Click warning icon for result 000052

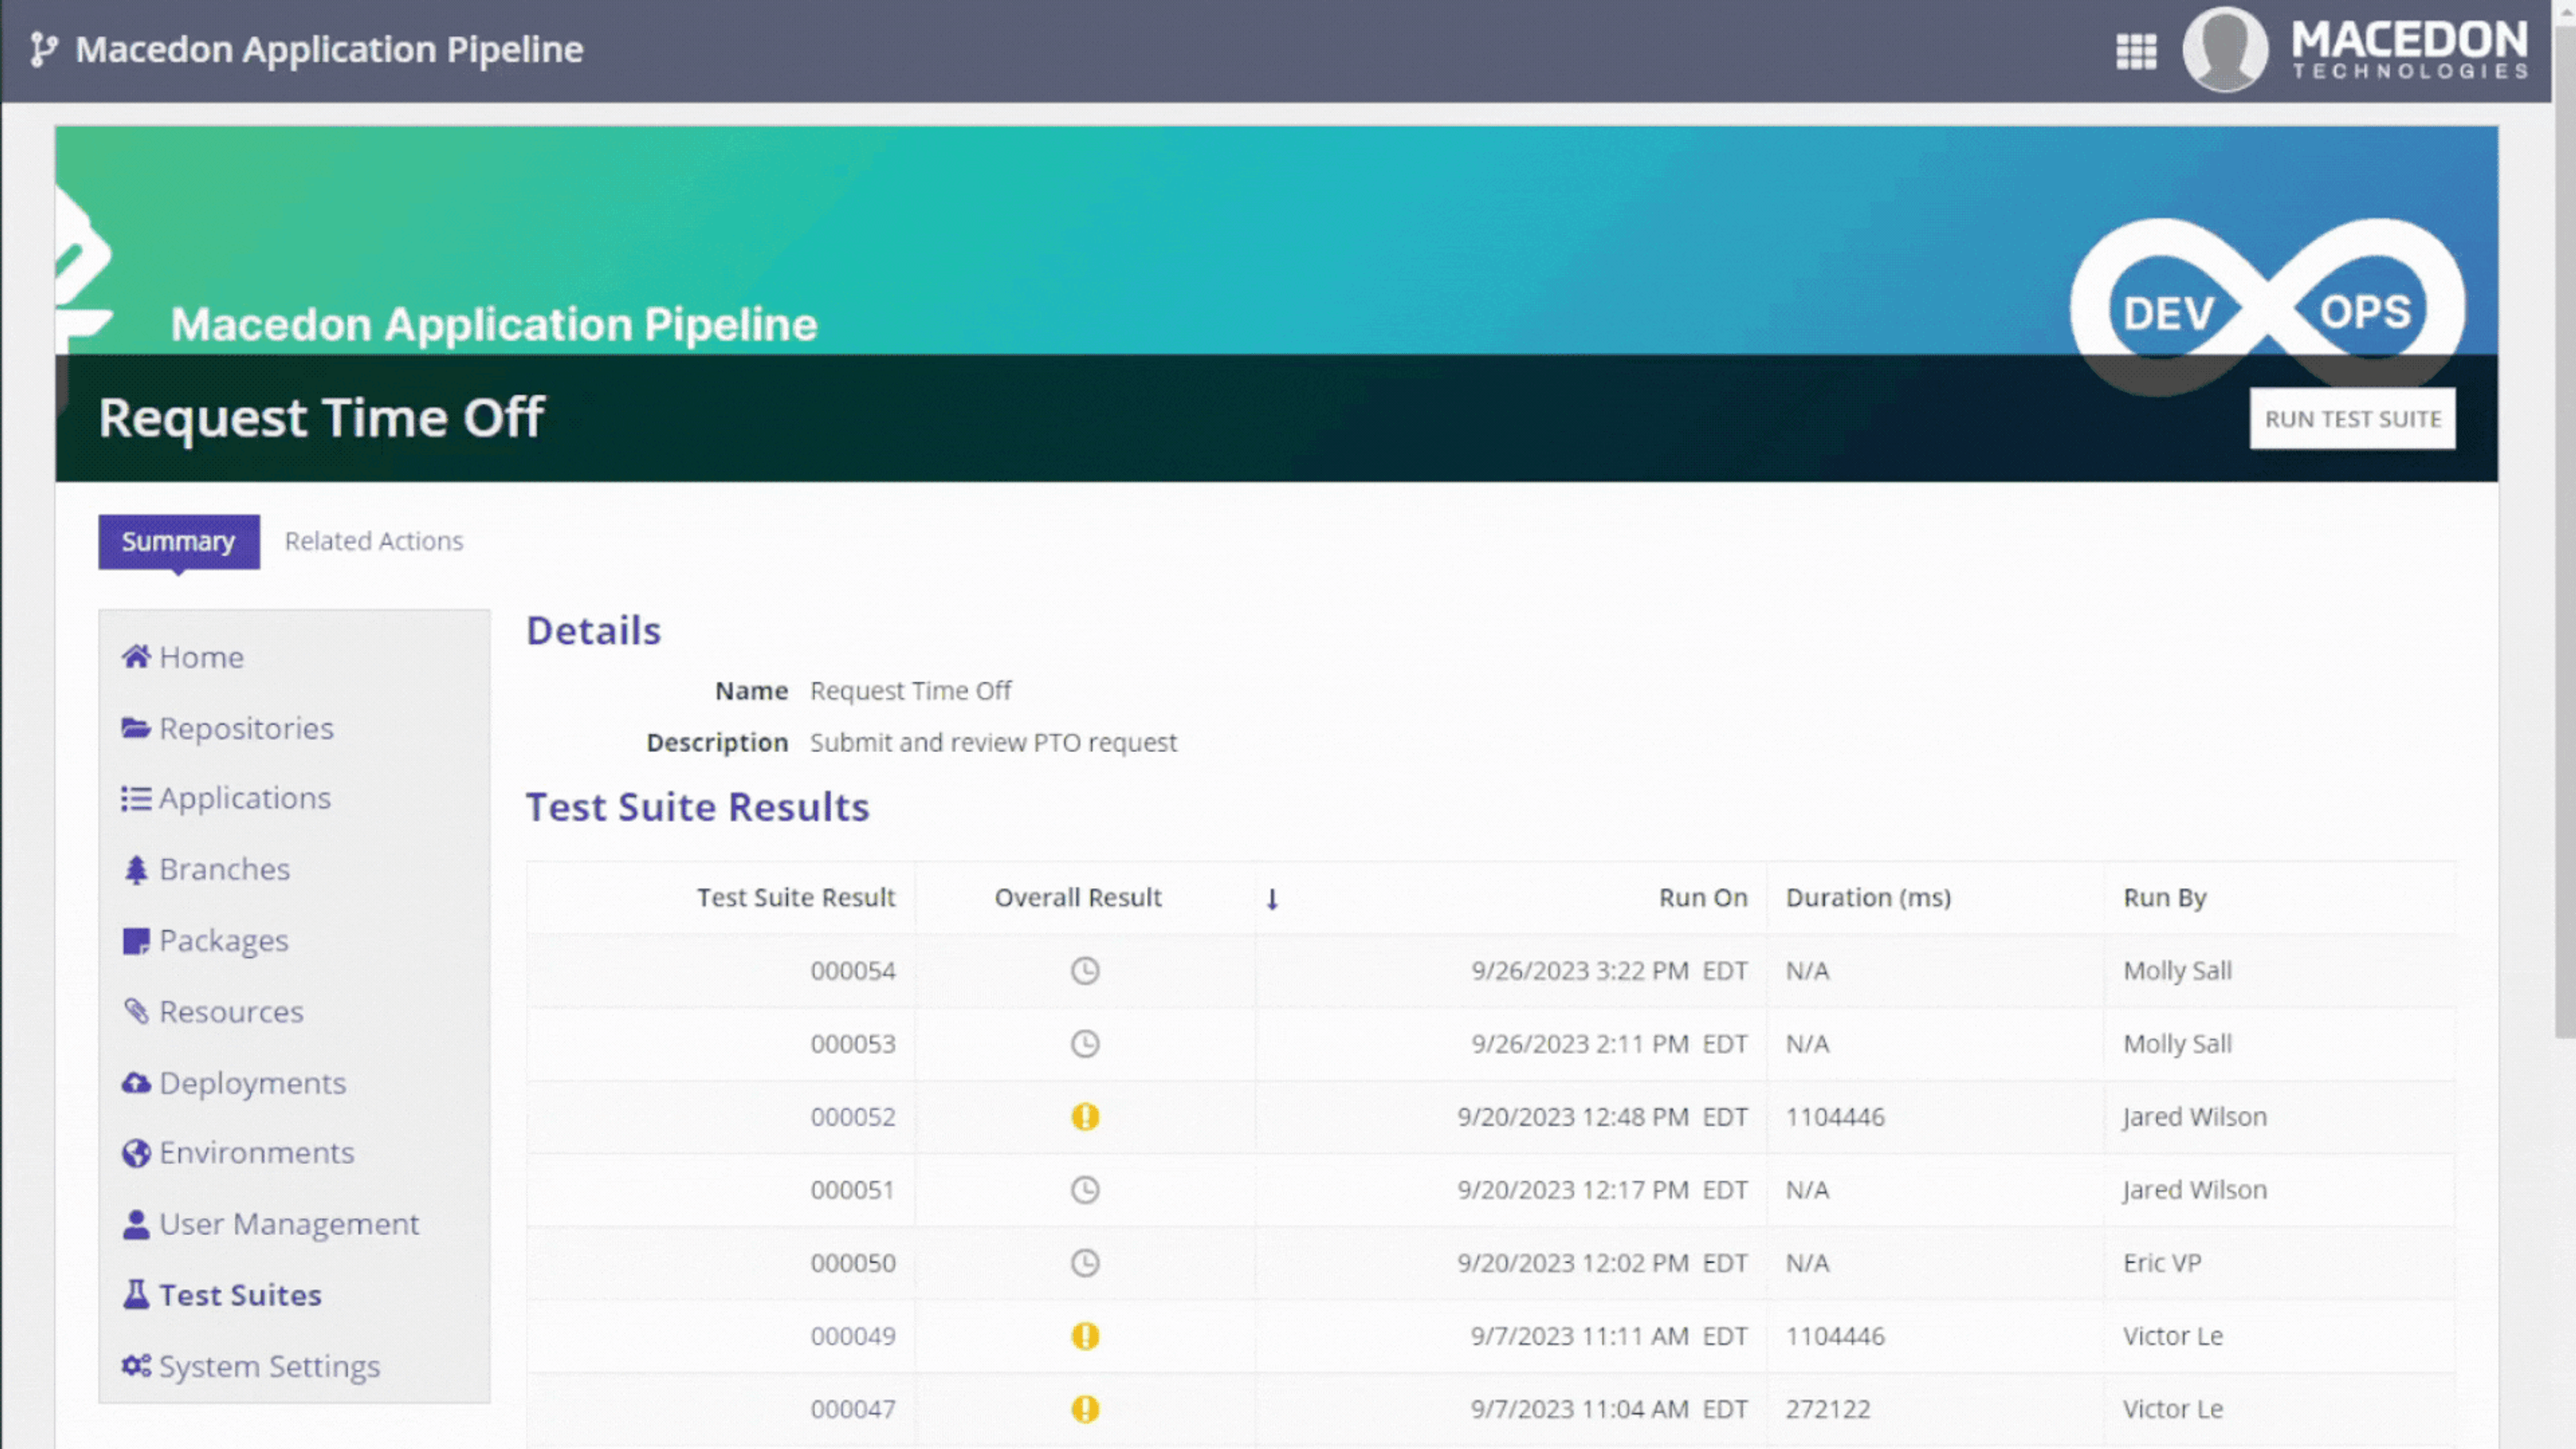pos(1085,1117)
